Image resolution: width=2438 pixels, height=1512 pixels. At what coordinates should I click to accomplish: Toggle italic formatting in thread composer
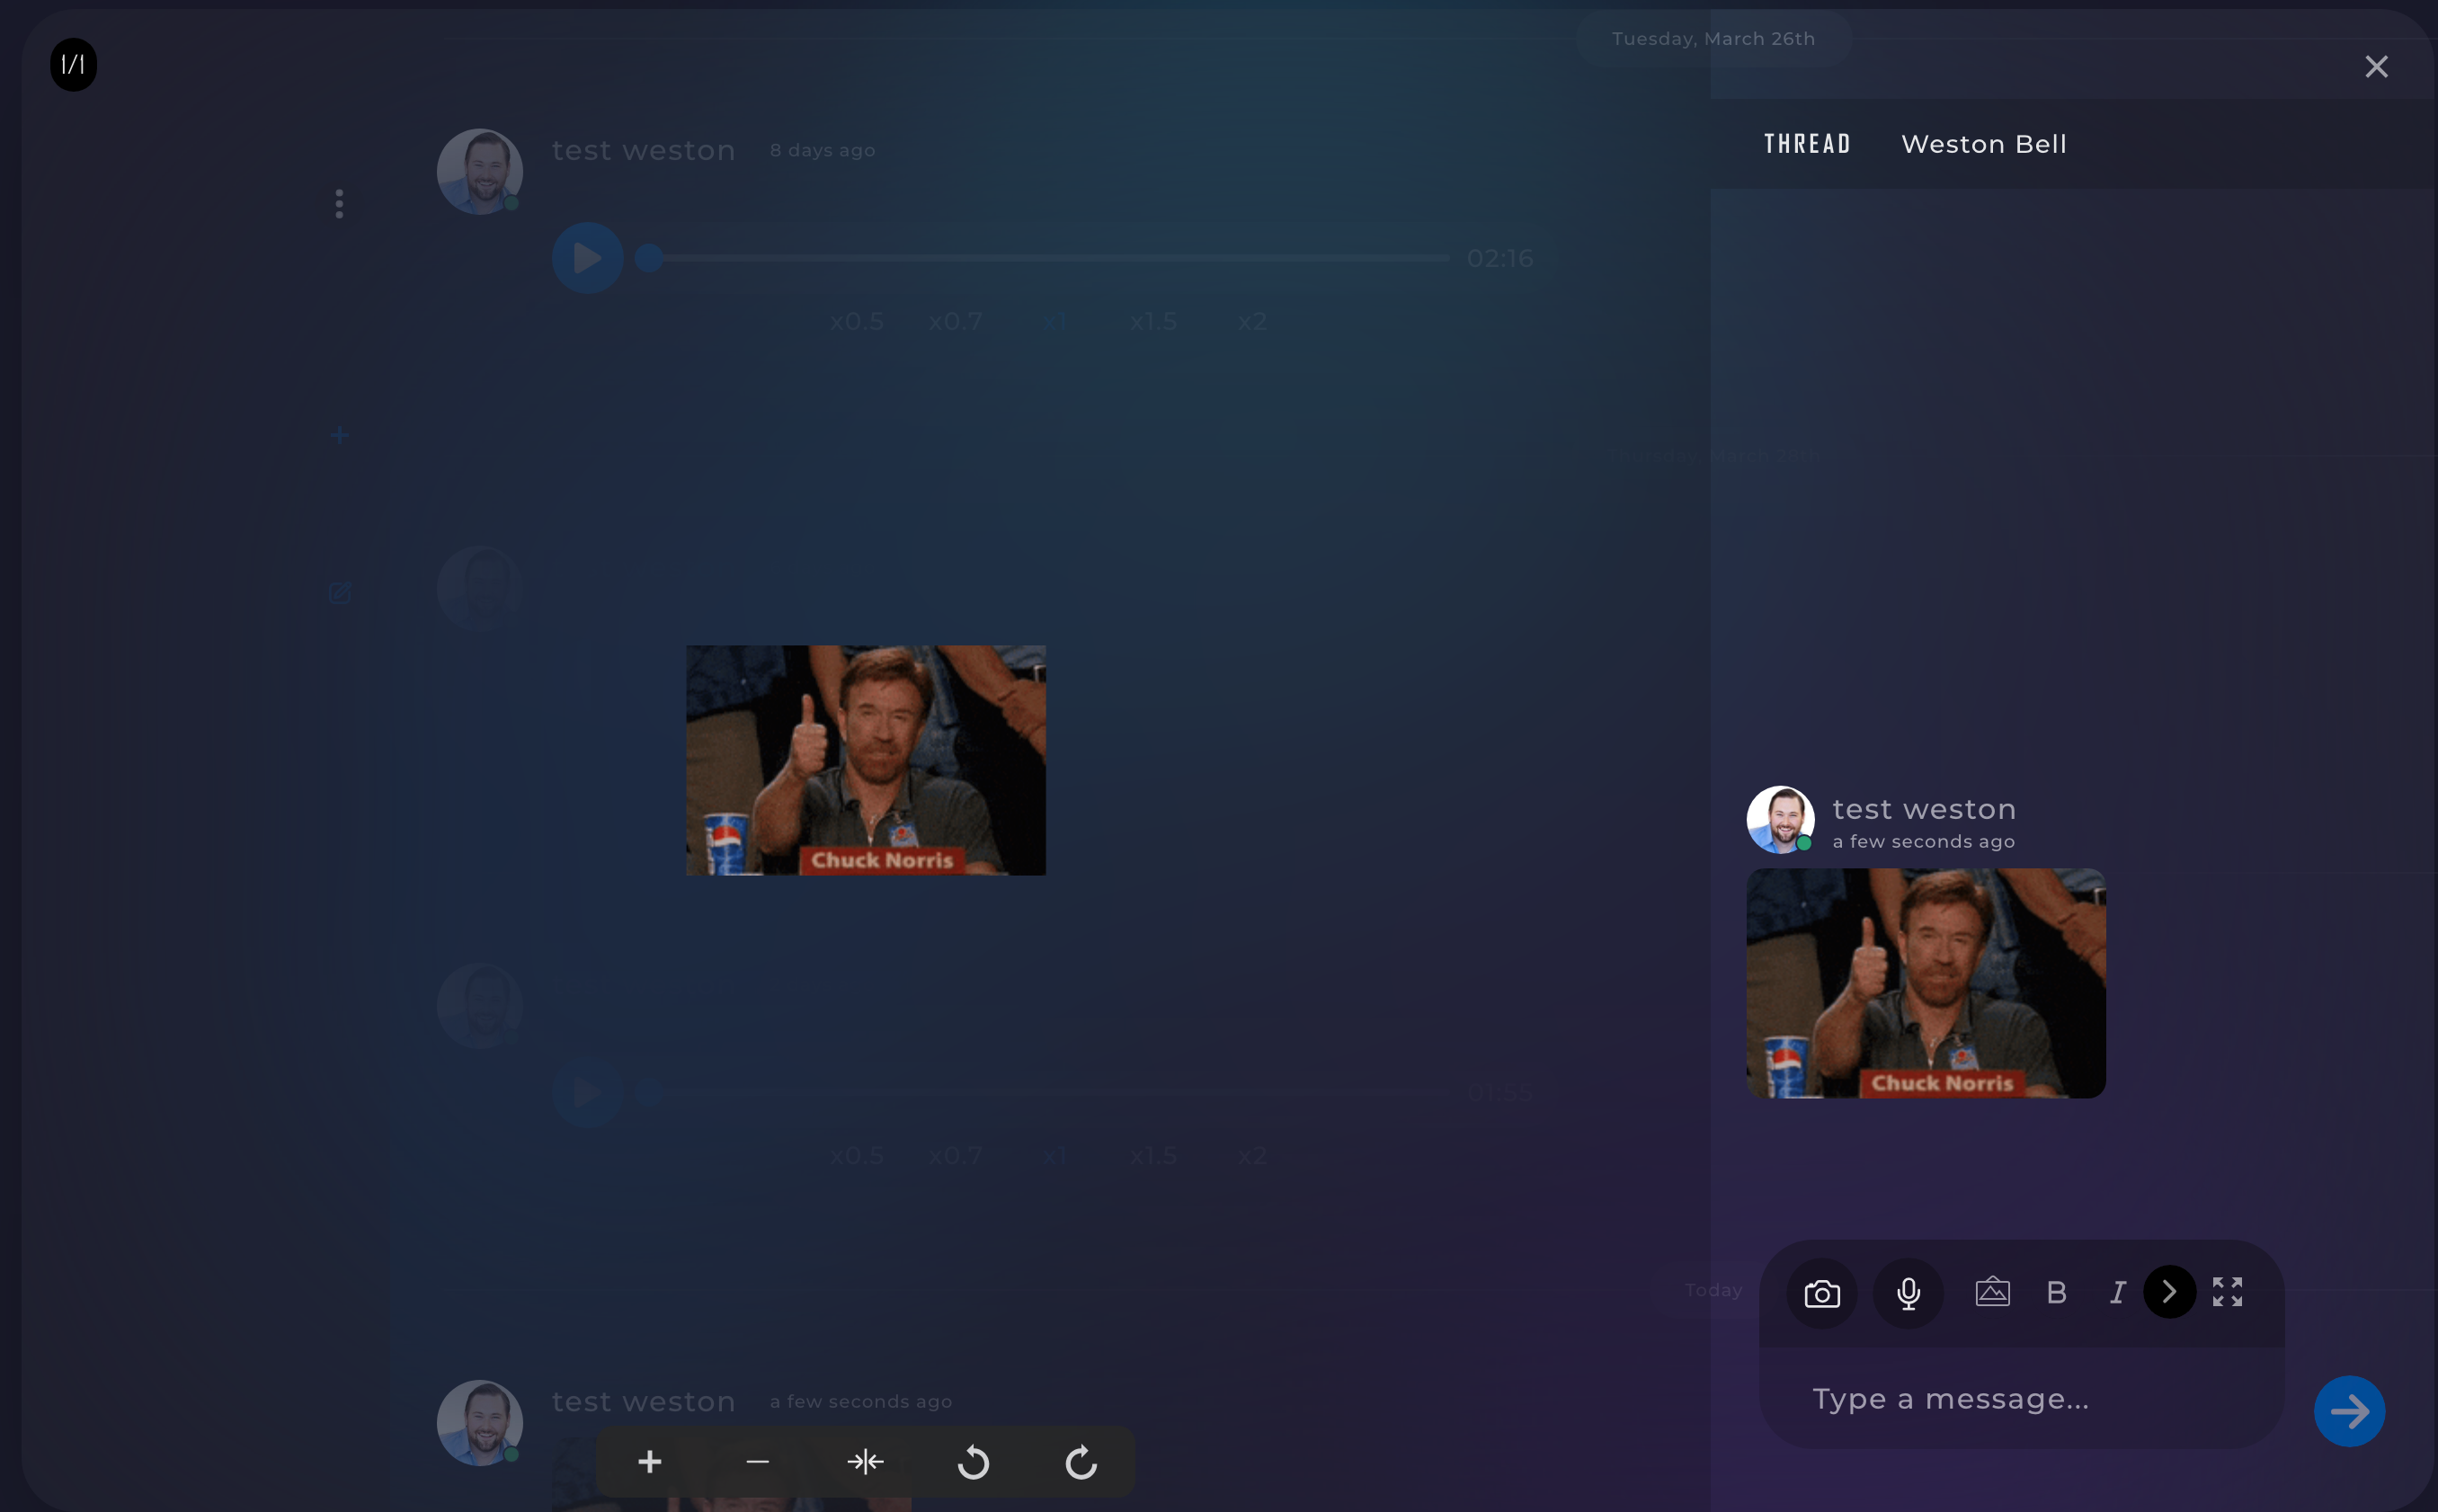(x=2117, y=1293)
